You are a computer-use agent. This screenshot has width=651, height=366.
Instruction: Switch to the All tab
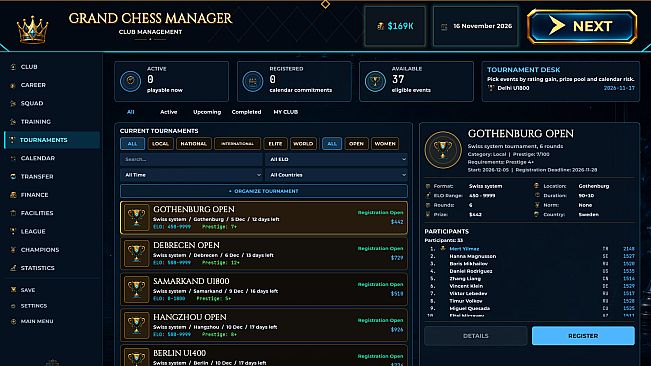pyautogui.click(x=130, y=112)
